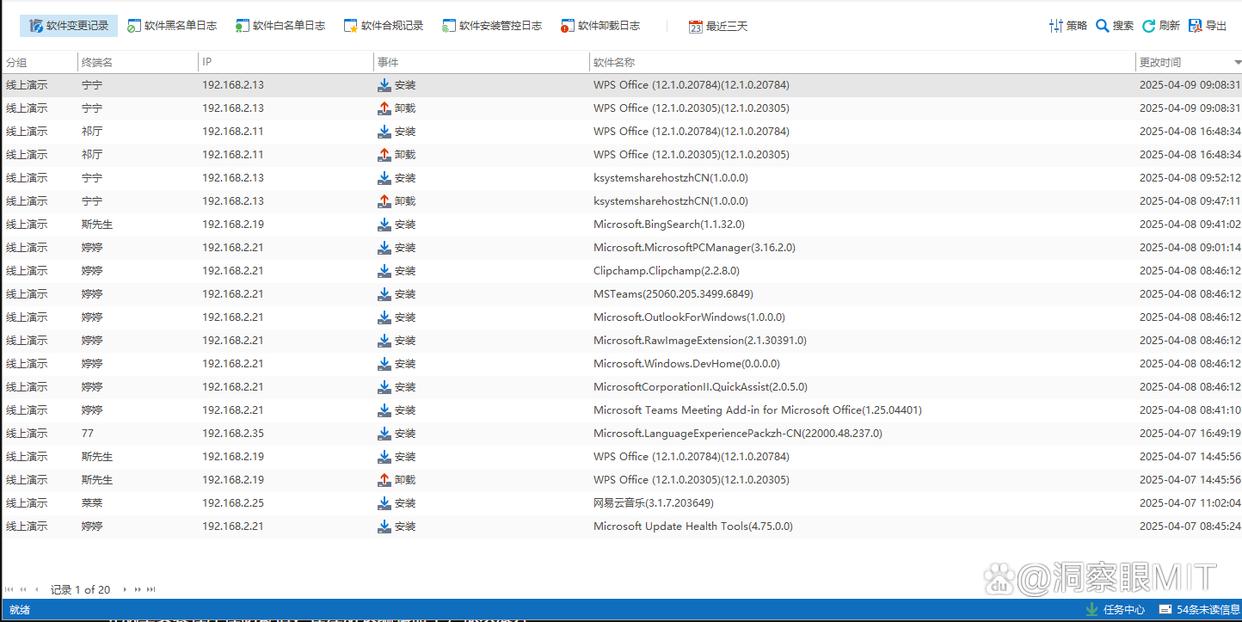Select 网易云音乐(3.1.7.203649) software name
This screenshot has height=622, width=1242.
click(x=653, y=503)
